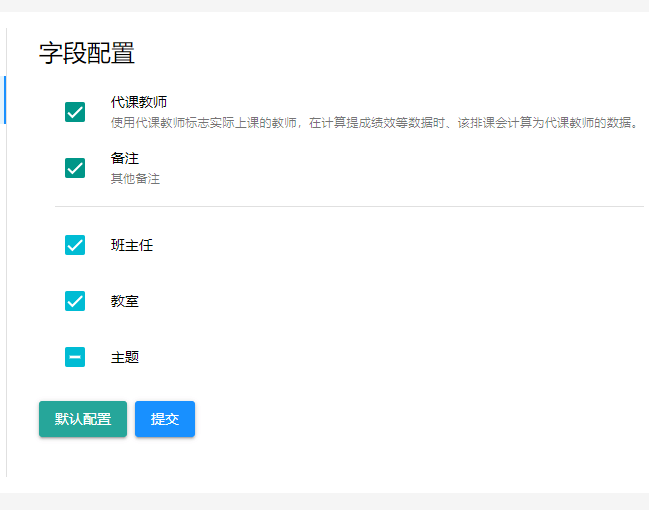Screen dimensions: 649x510
Task: Click the 备注 field label
Action: coord(125,159)
